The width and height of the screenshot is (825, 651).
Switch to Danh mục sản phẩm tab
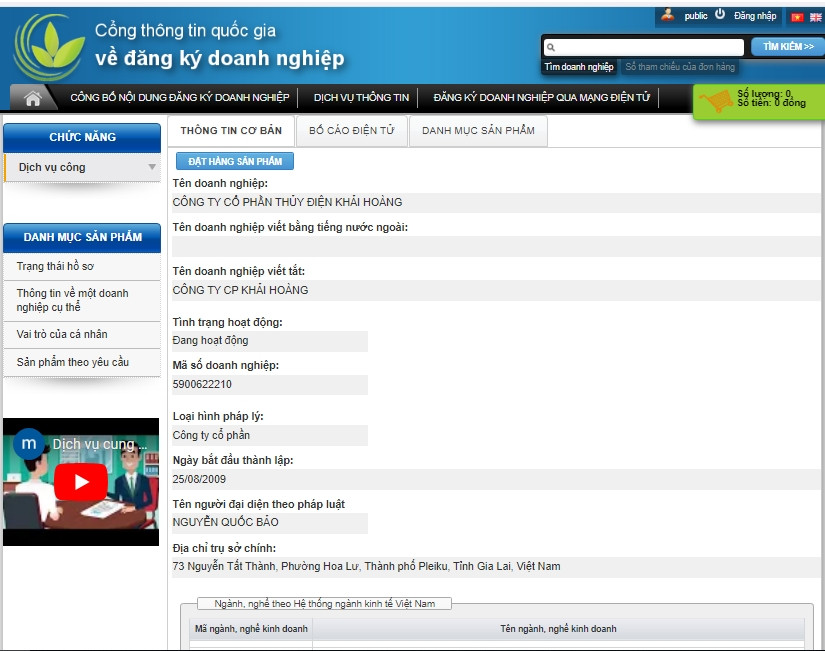(x=478, y=131)
